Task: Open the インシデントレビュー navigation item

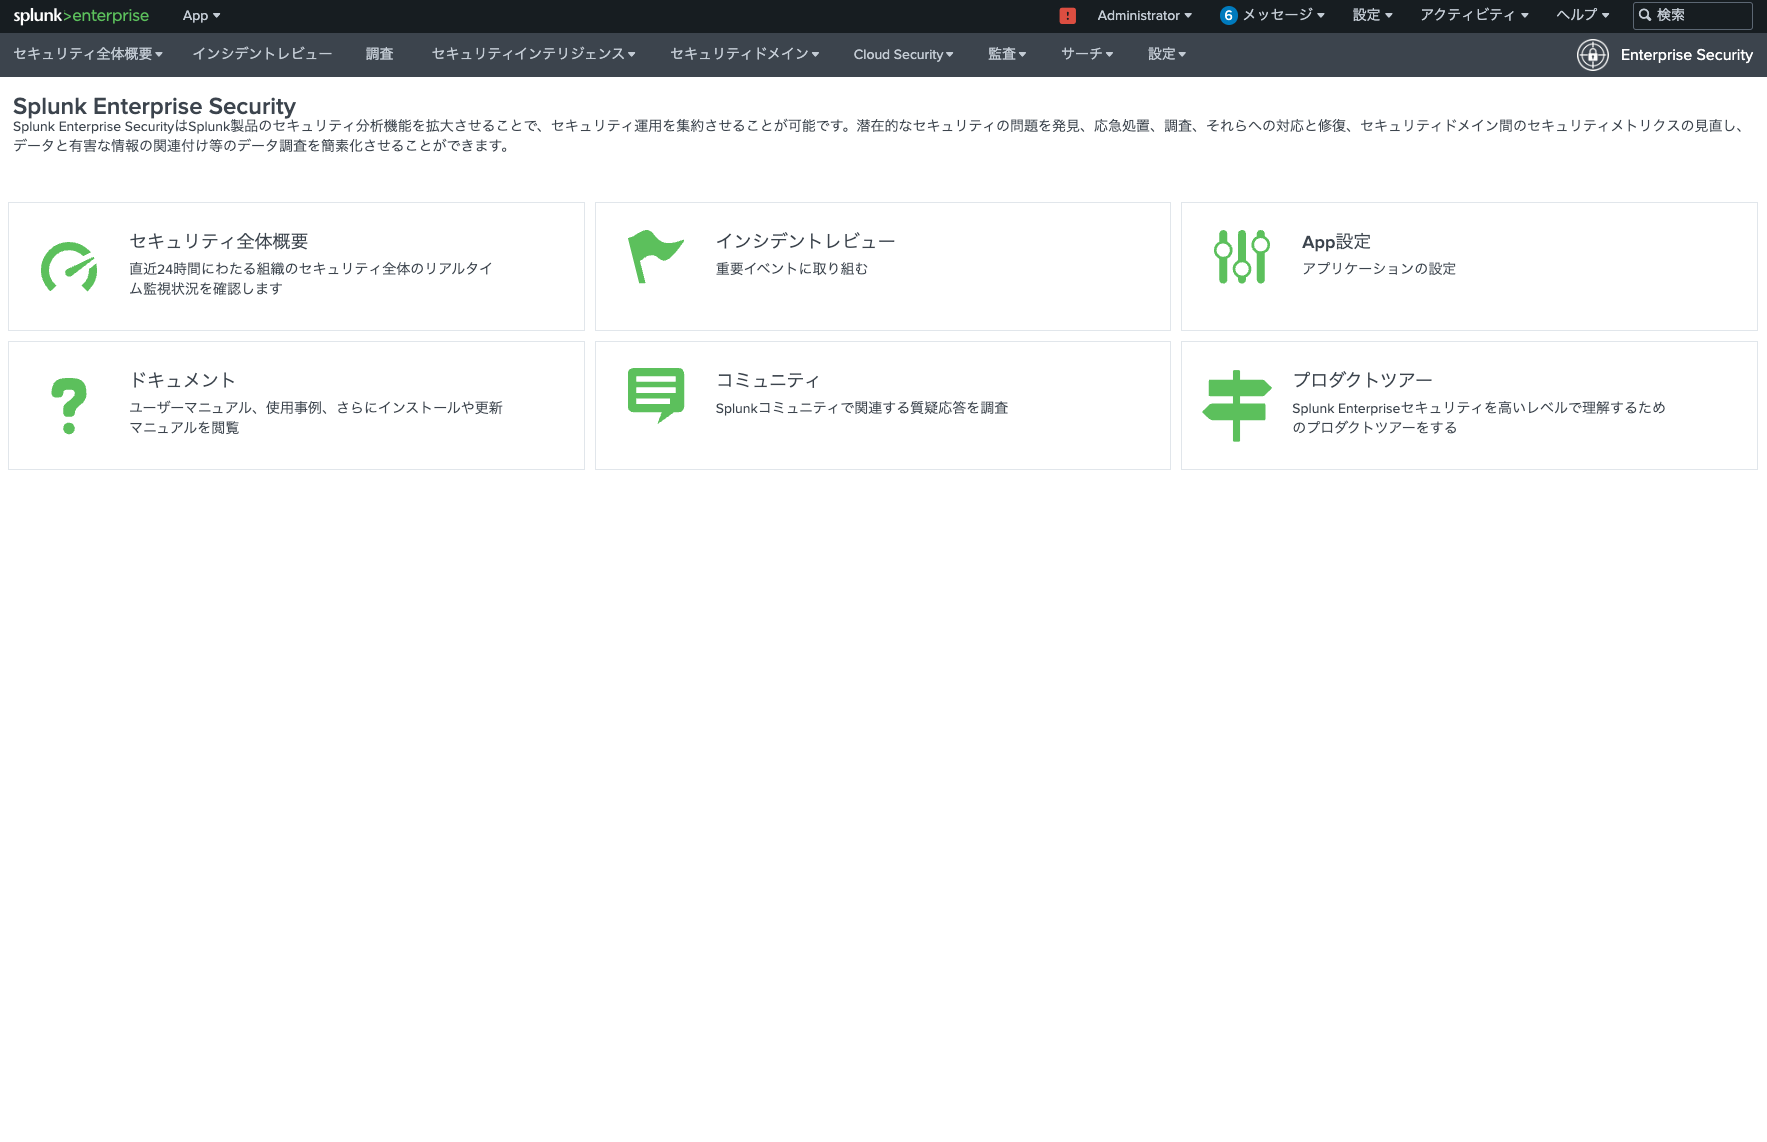Action: pos(262,54)
